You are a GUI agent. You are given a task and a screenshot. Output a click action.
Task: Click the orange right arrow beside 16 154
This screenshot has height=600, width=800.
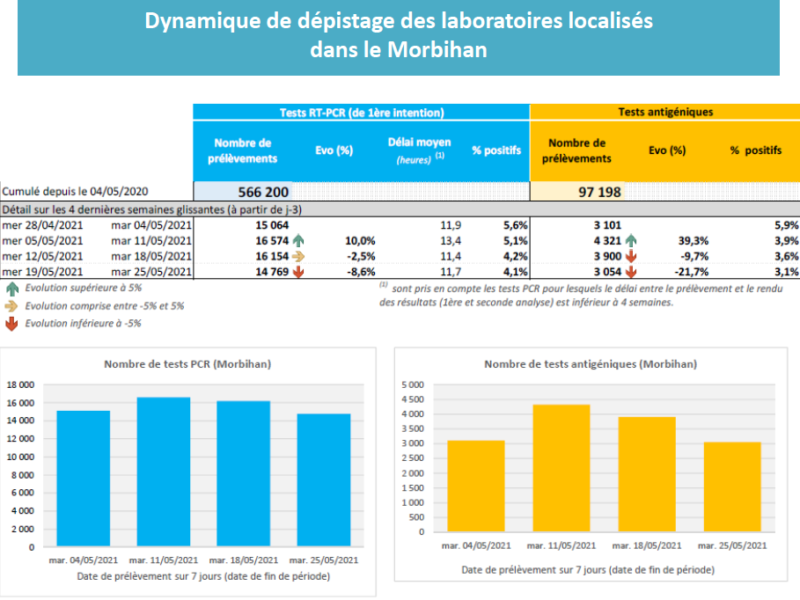coord(299,256)
